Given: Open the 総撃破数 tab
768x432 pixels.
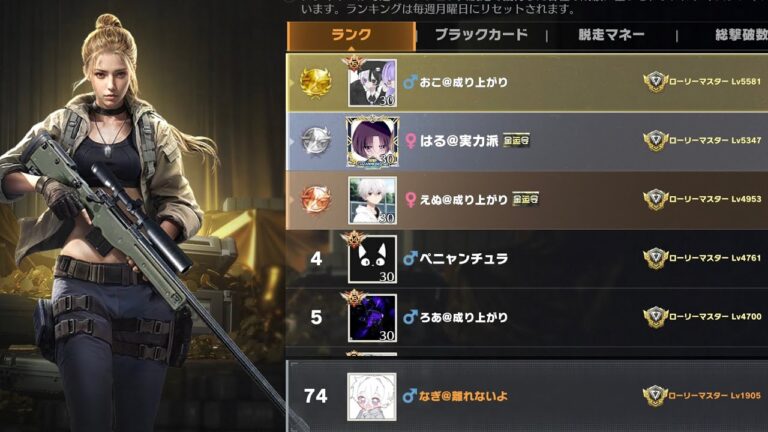Looking at the screenshot, I should click(741, 35).
